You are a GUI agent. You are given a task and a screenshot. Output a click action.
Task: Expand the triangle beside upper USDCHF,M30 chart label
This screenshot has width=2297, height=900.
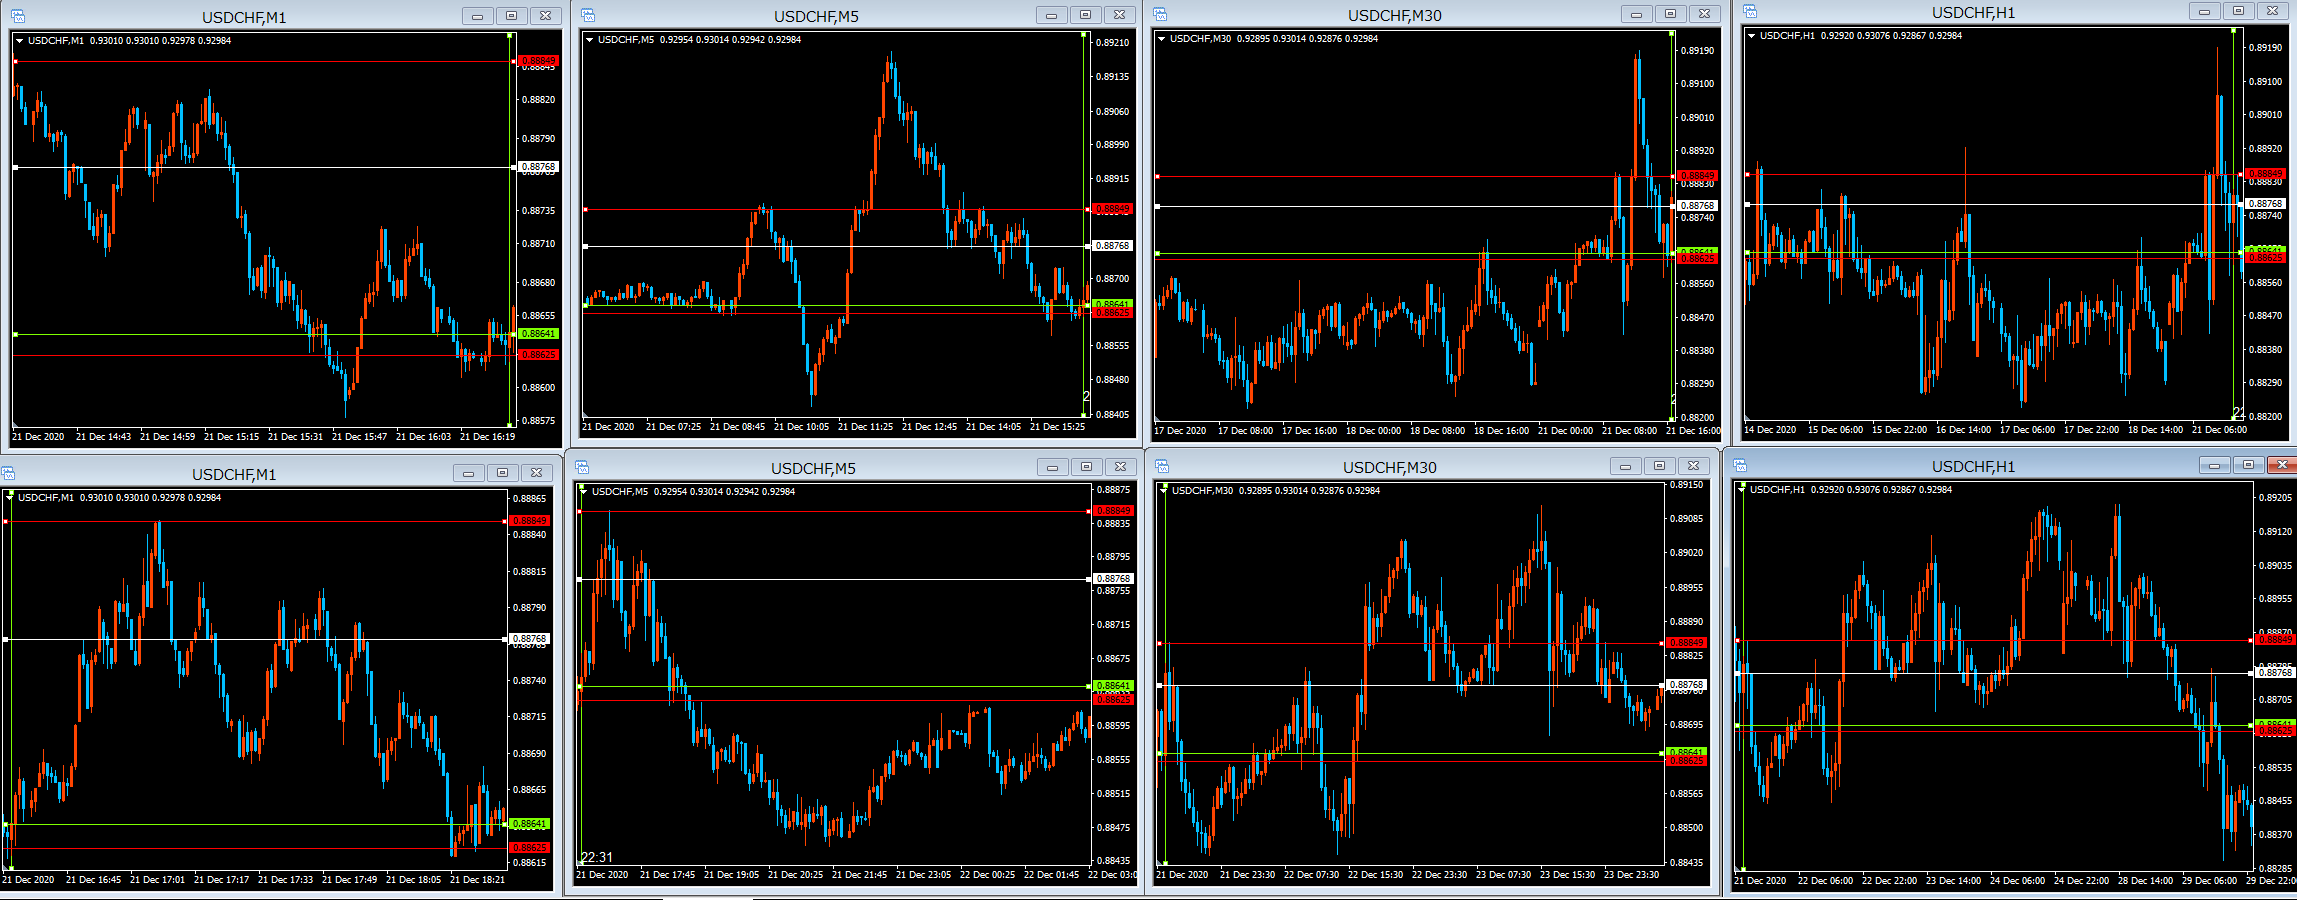coord(1161,39)
